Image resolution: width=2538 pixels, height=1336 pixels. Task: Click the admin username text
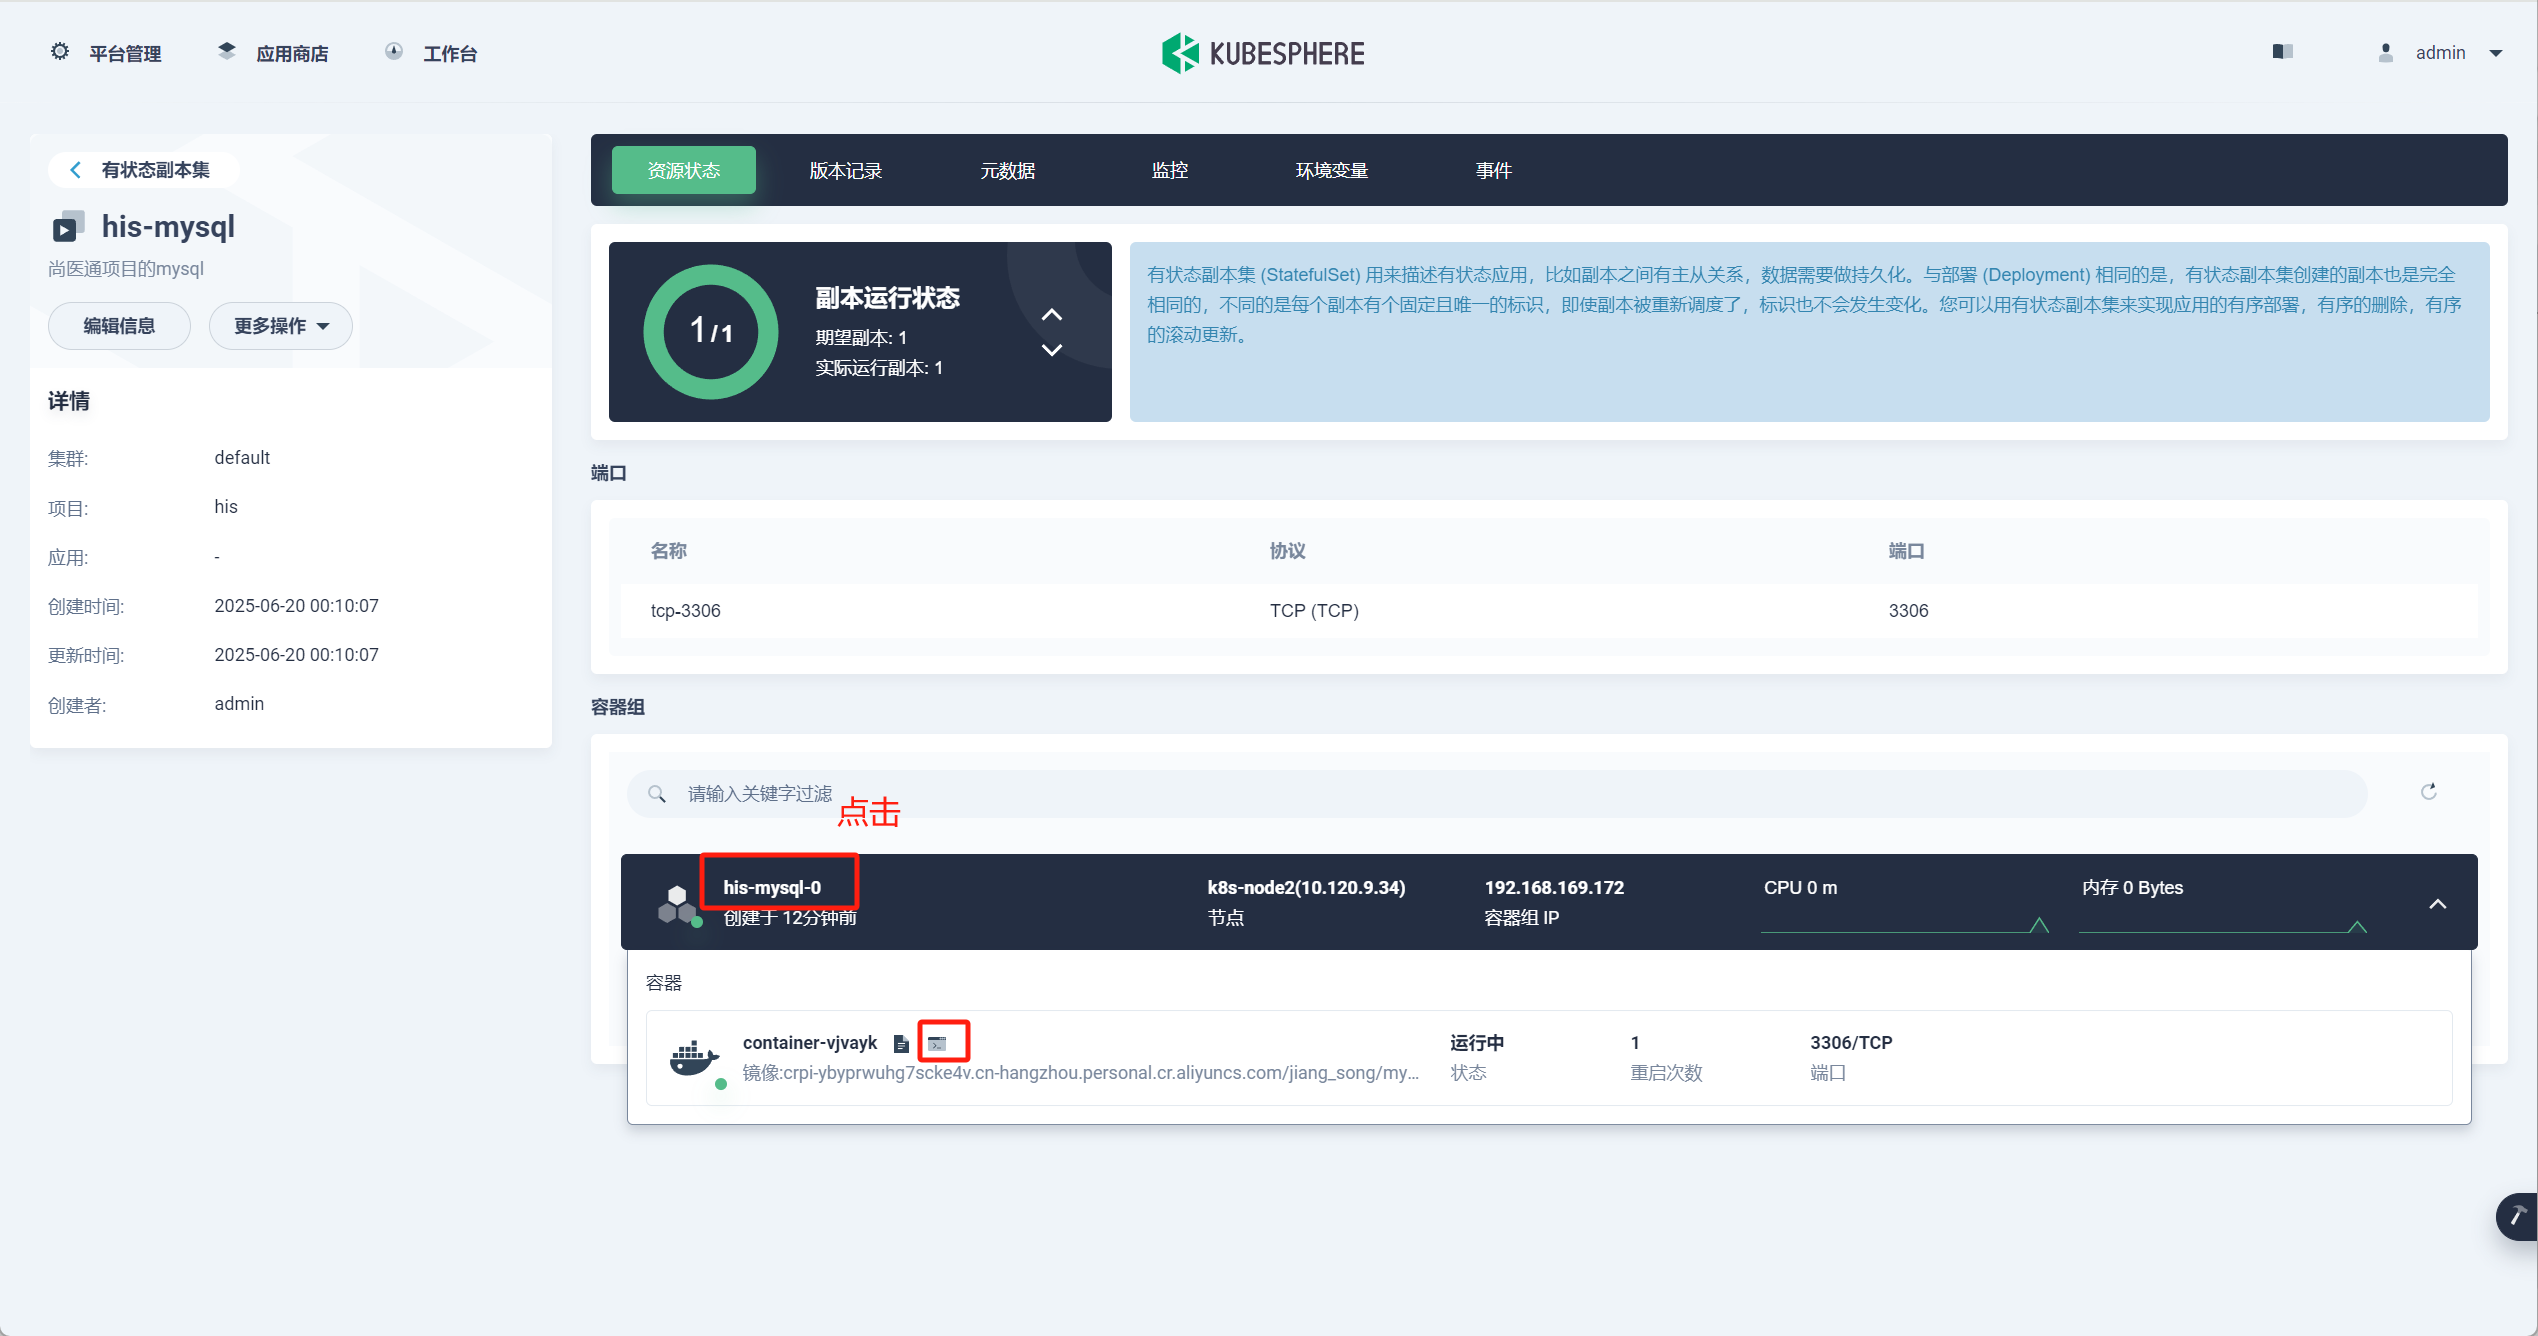2441,53
